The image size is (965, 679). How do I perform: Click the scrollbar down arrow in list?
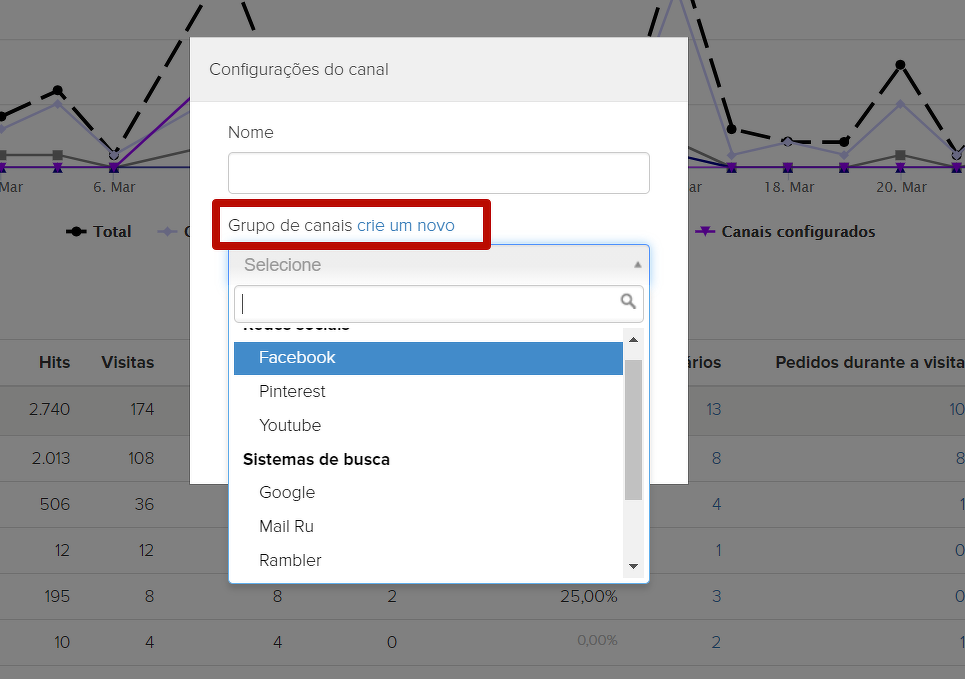click(632, 567)
